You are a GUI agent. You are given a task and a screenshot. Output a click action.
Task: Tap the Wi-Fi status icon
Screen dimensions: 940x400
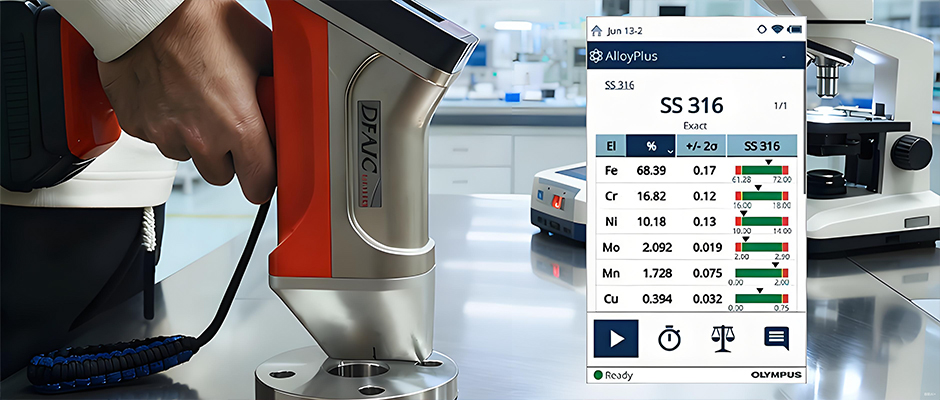pyautogui.click(x=777, y=29)
